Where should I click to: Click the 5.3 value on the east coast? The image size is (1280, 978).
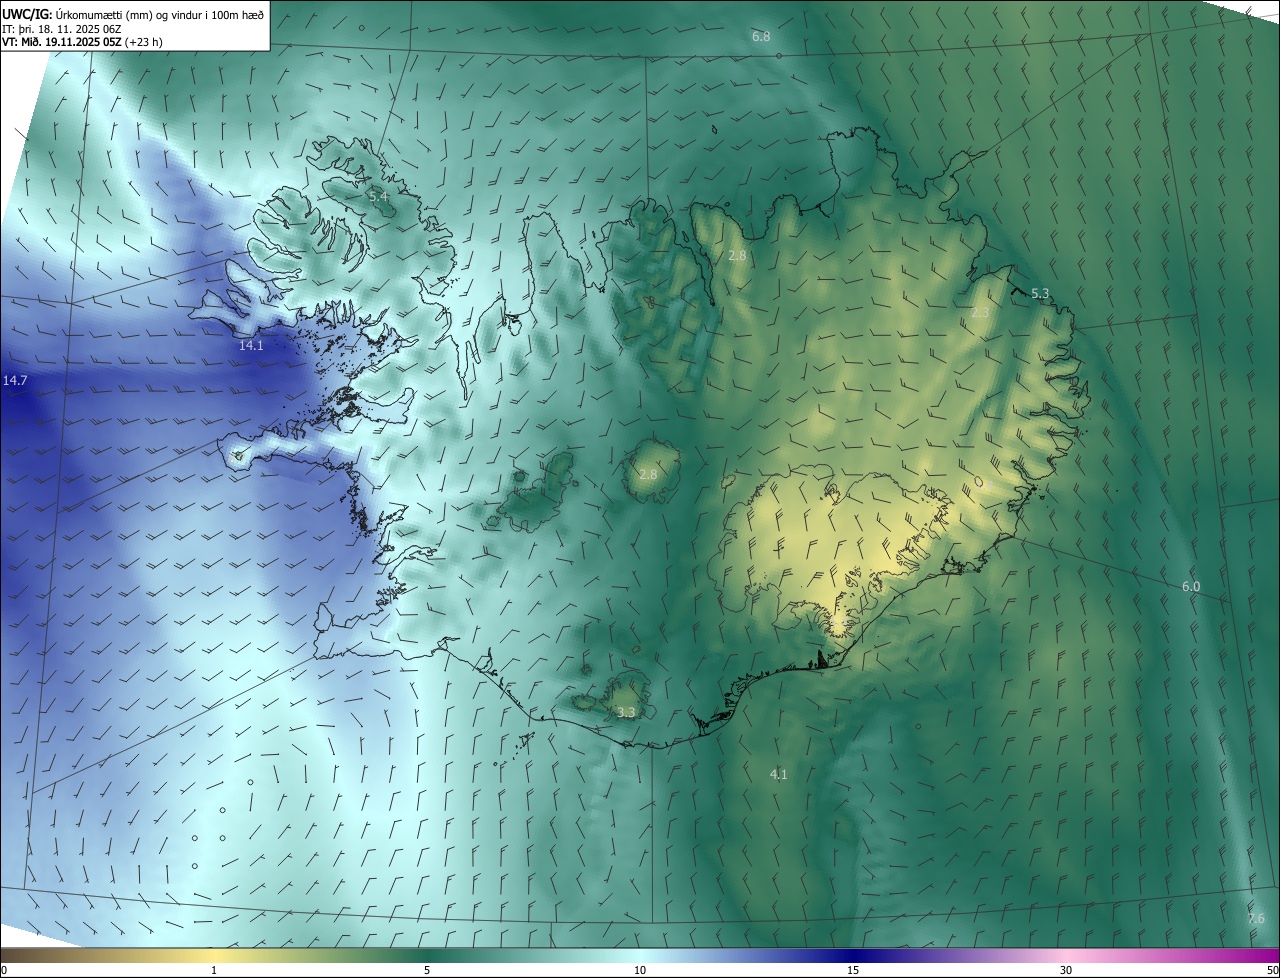point(1040,293)
